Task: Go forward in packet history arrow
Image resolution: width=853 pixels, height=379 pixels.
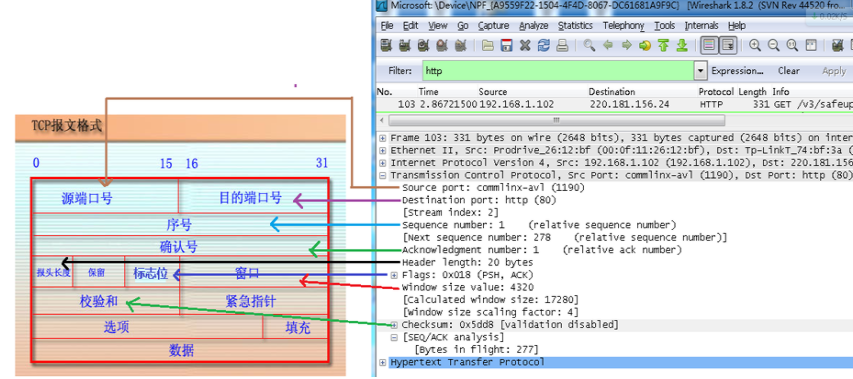Action: pos(627,46)
